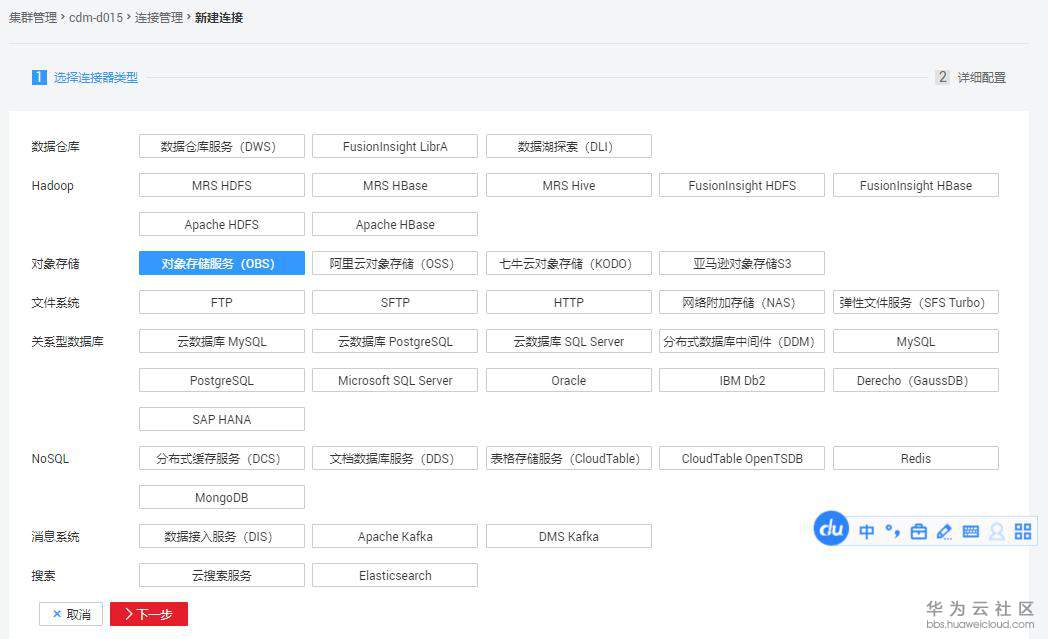The height and width of the screenshot is (639, 1048).
Task: Select Apache Kafka connector
Action: click(395, 536)
